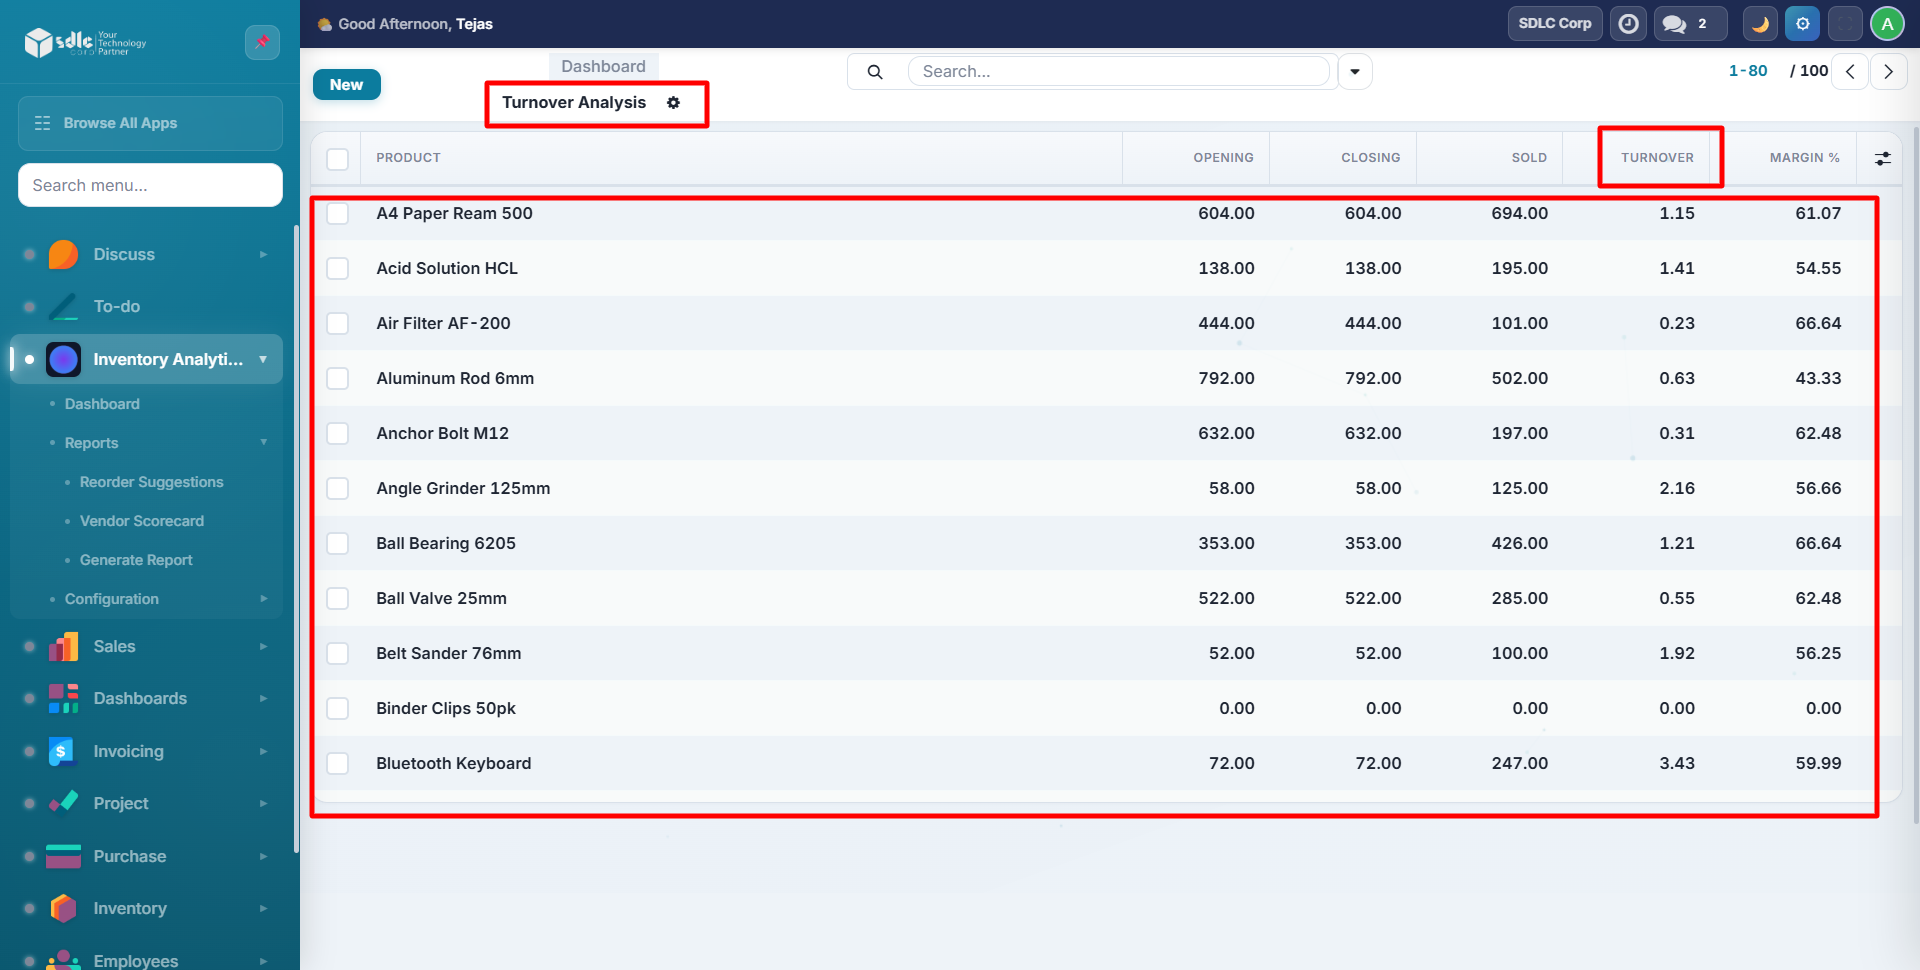Select the A4 Paper Ream 500 checkbox
The height and width of the screenshot is (970, 1920).
click(x=338, y=214)
